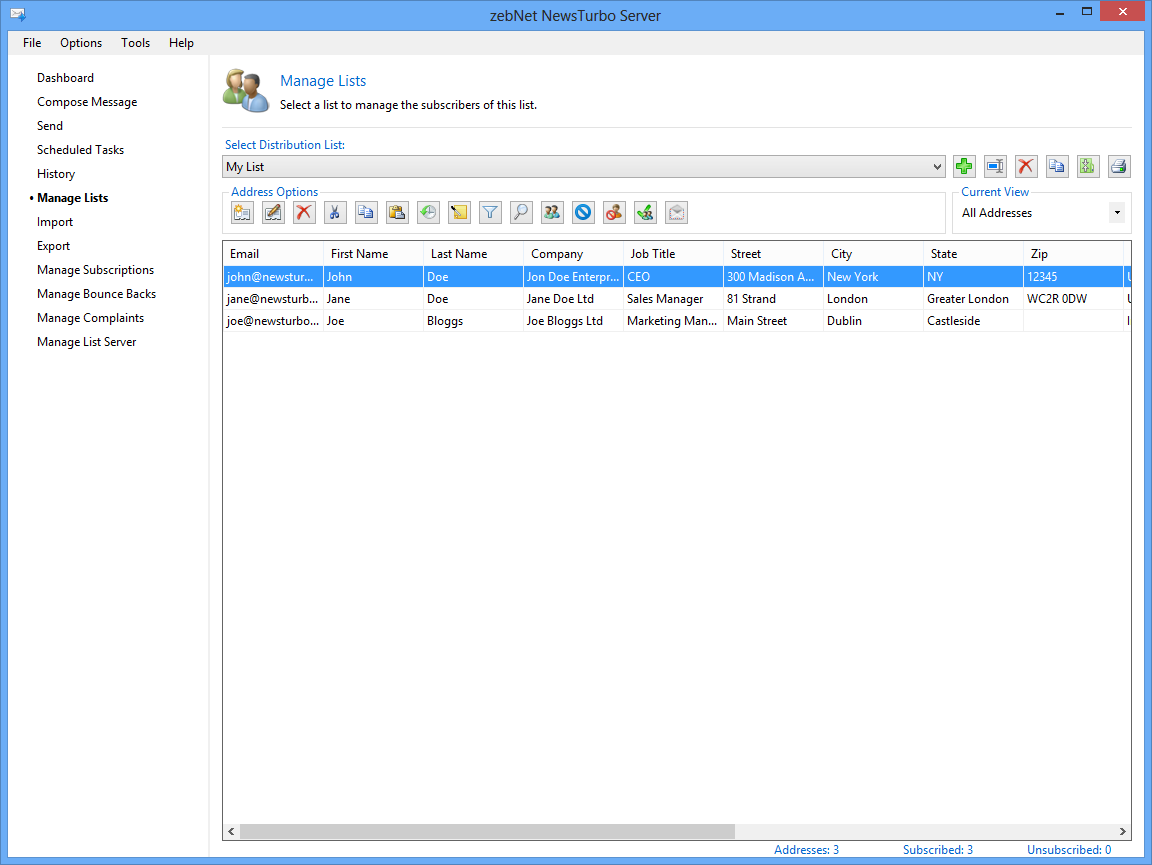This screenshot has width=1152, height=865.
Task: Expand the Current View dropdown
Action: point(1116,213)
